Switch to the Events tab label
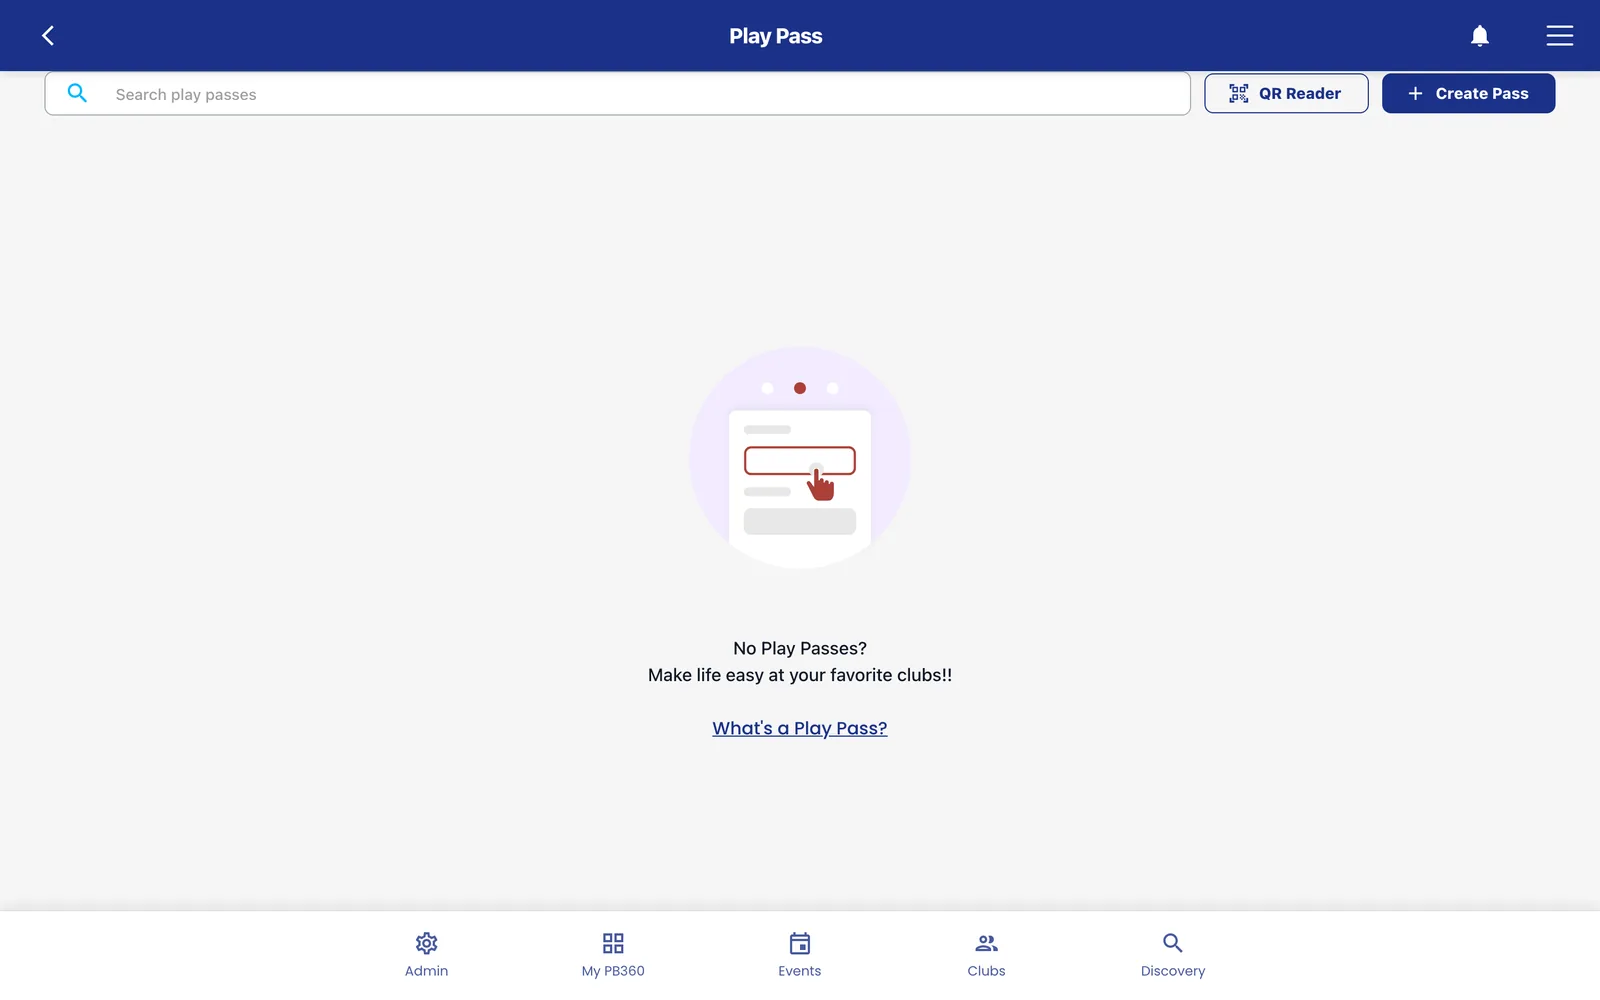 point(800,971)
